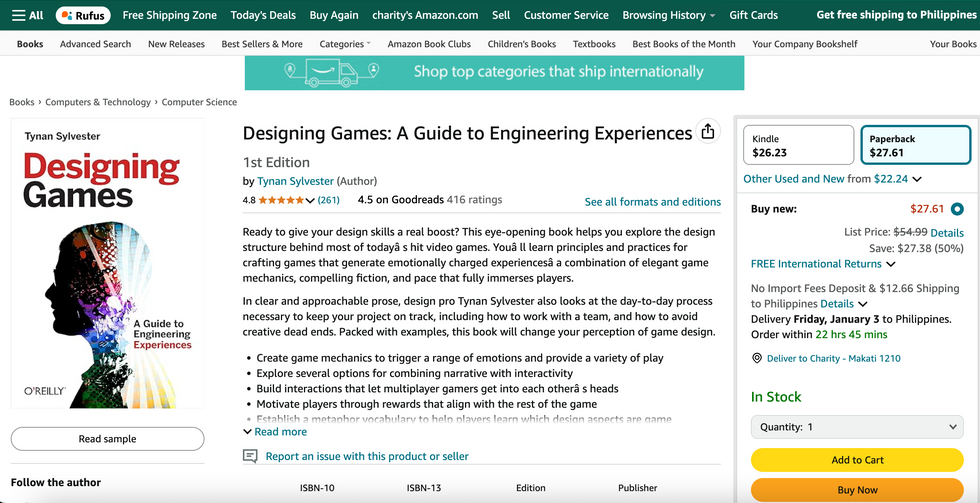980x503 pixels.
Task: Open the Categories dropdown in Books bar
Action: point(345,44)
